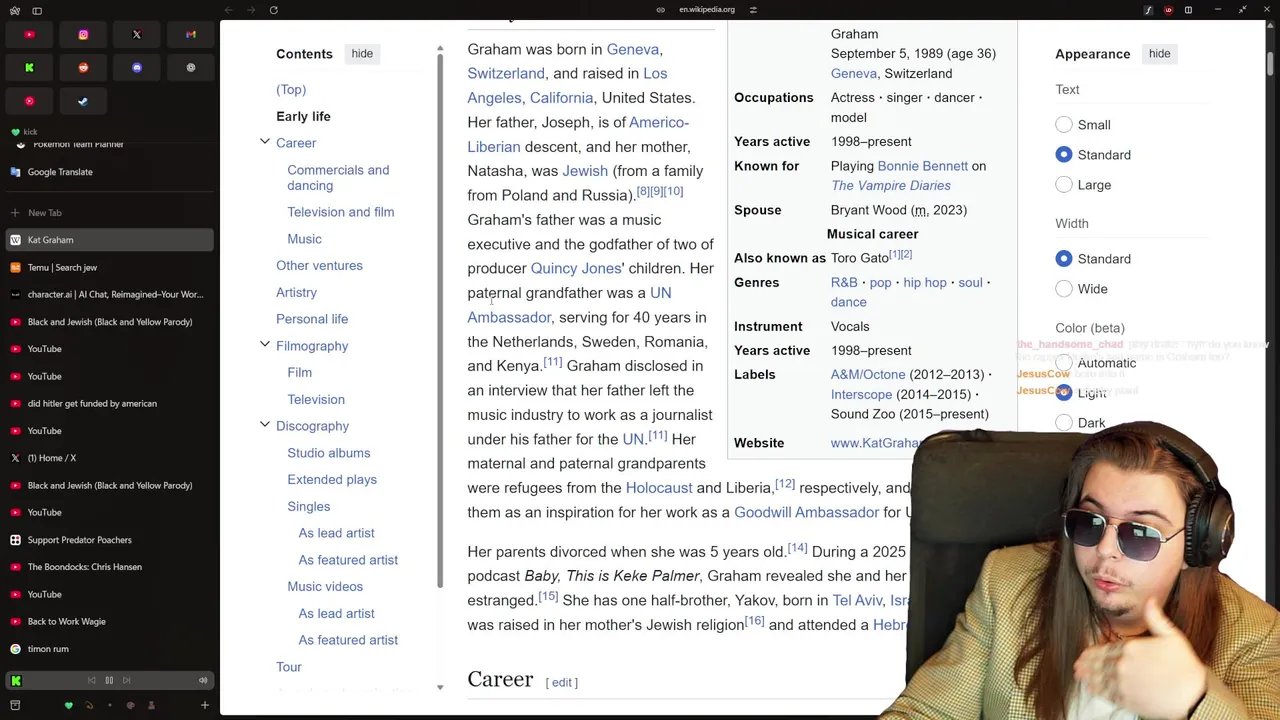Click the en.wikipedia.org address bar
1280x720 pixels.
707,10
